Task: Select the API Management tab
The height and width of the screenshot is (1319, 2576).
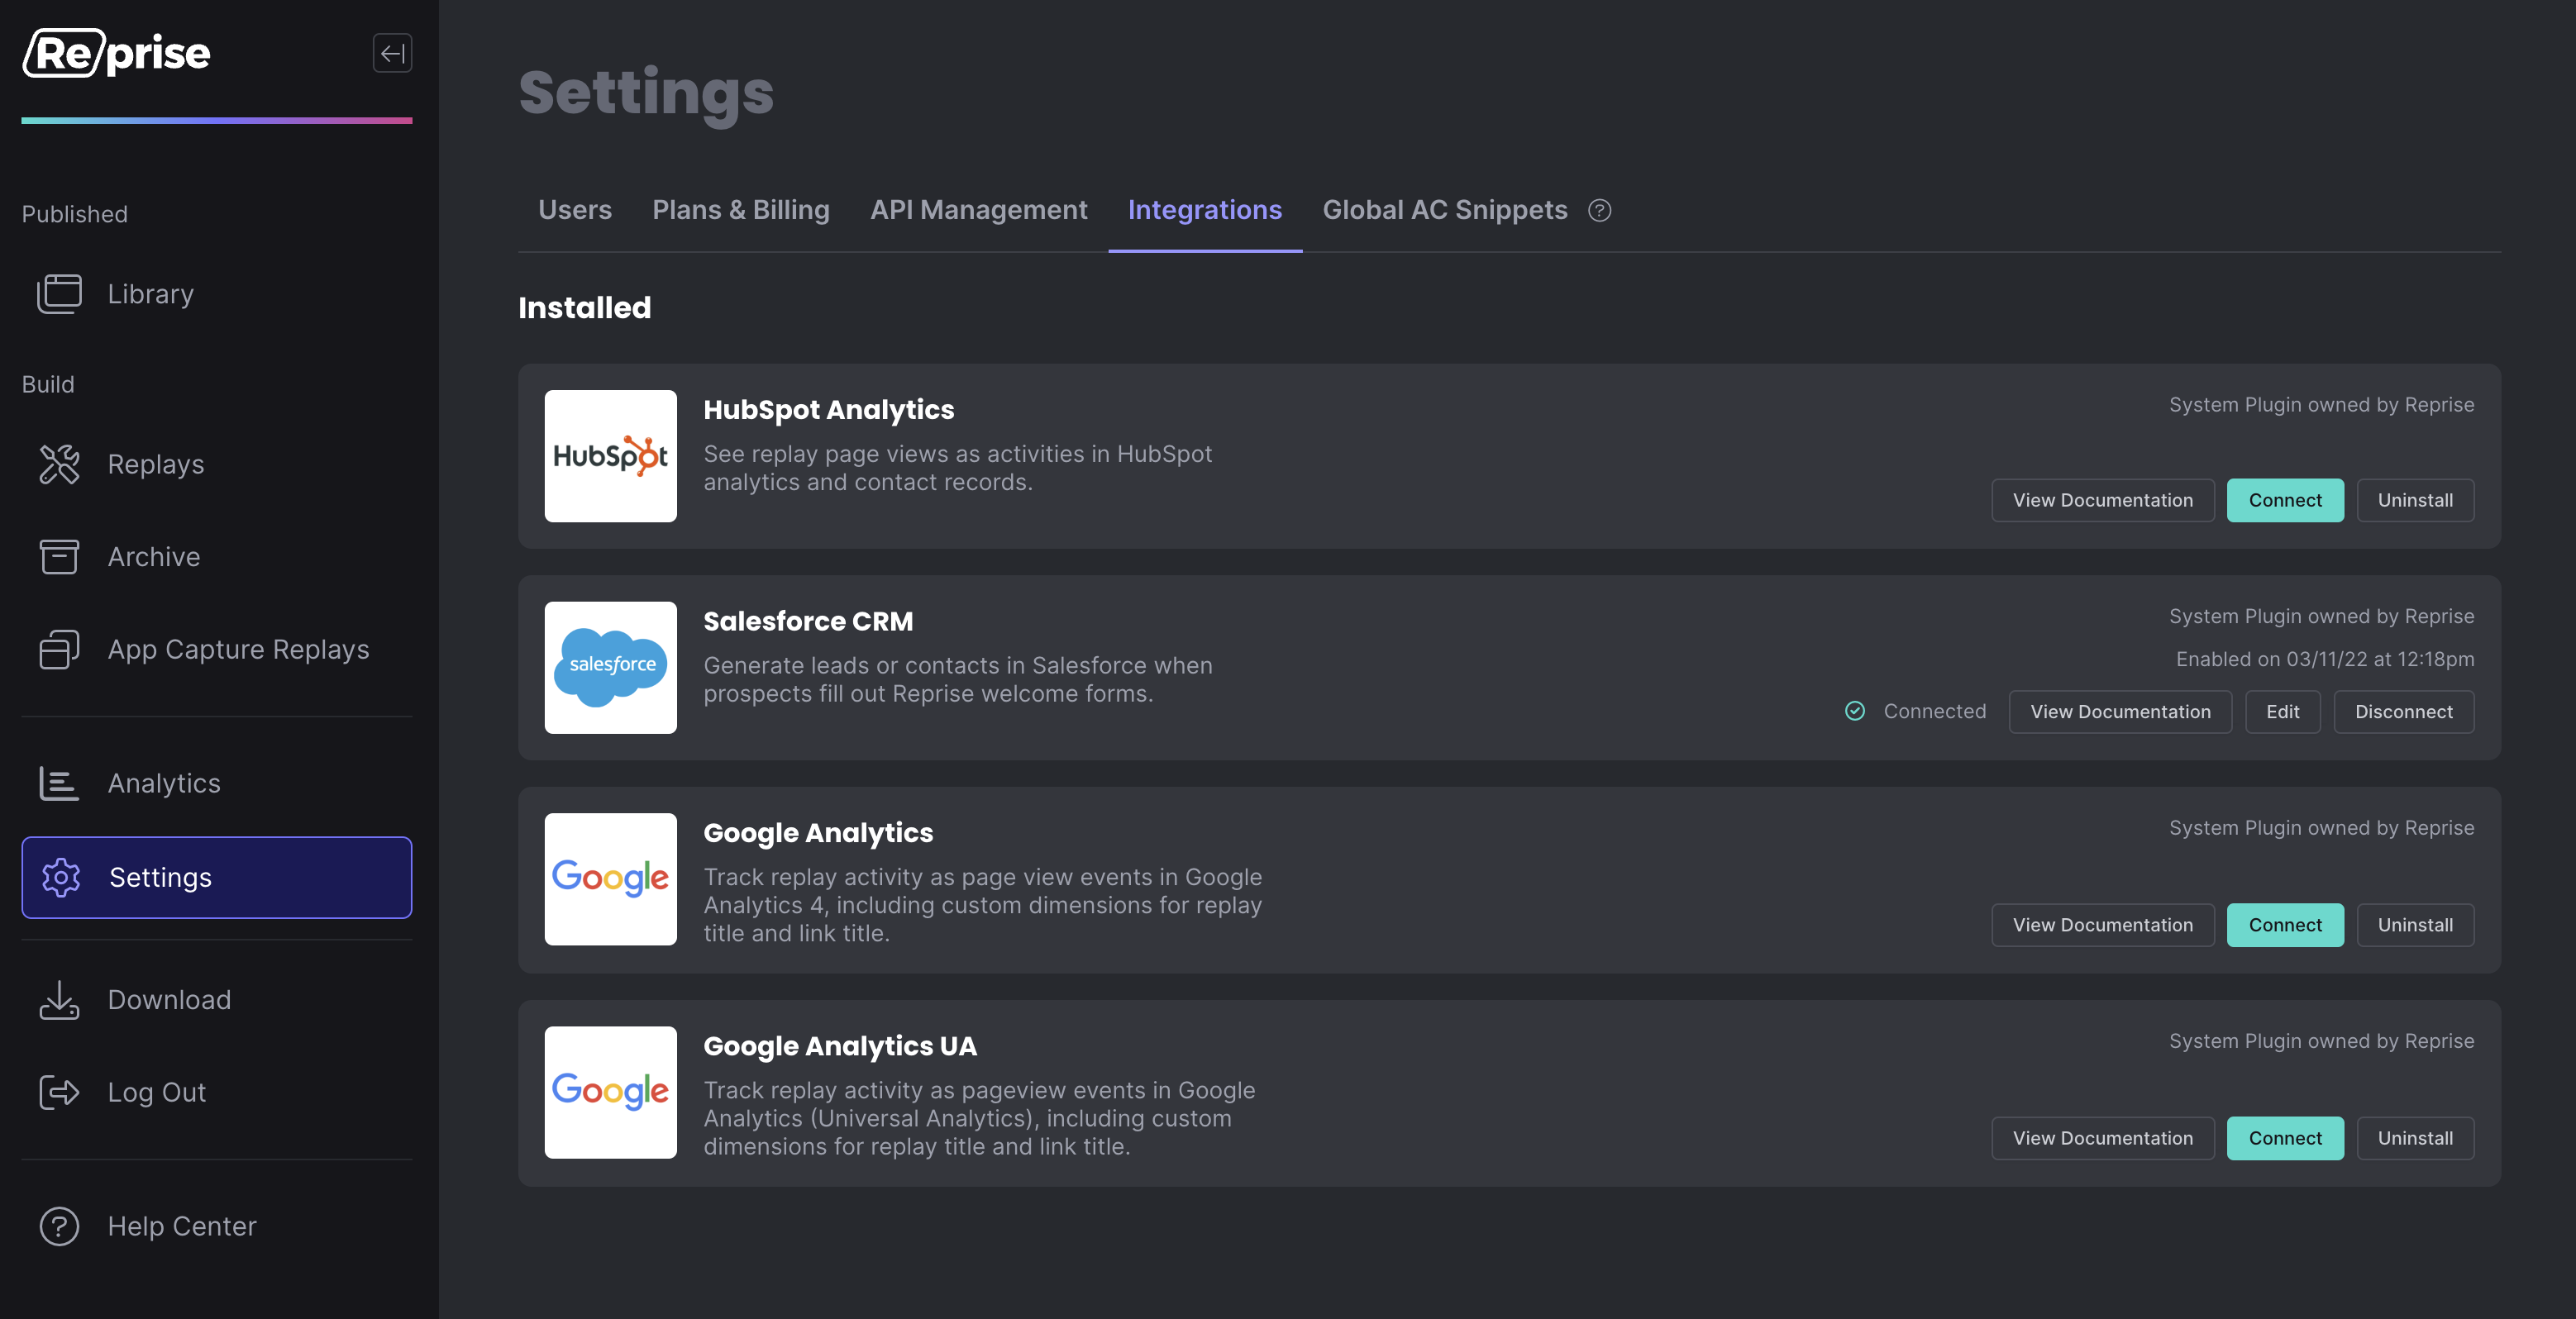Action: pyautogui.click(x=978, y=210)
